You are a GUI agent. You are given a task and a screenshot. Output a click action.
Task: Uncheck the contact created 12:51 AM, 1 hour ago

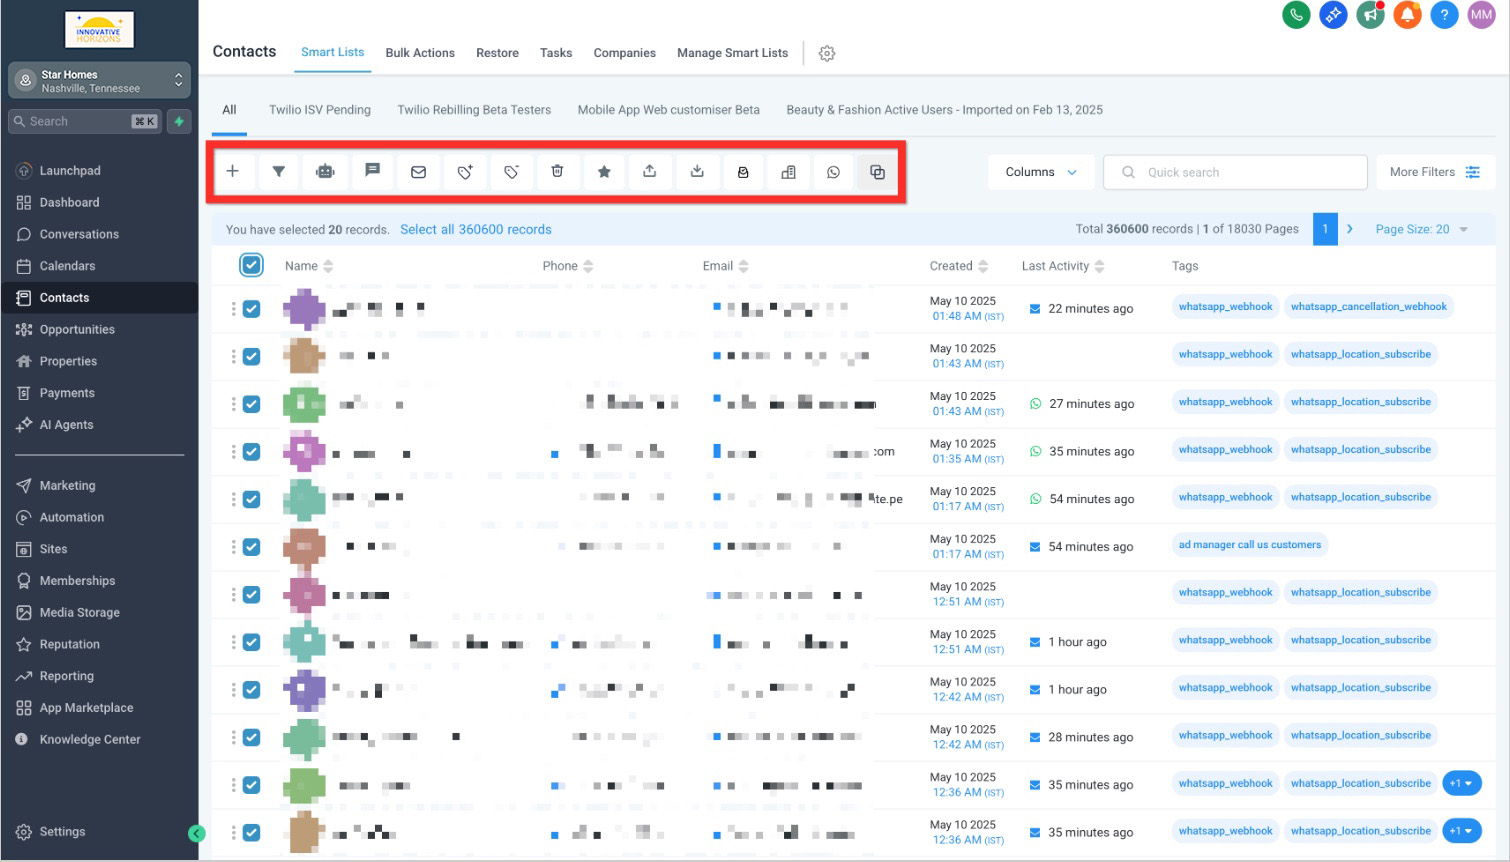[x=251, y=642]
